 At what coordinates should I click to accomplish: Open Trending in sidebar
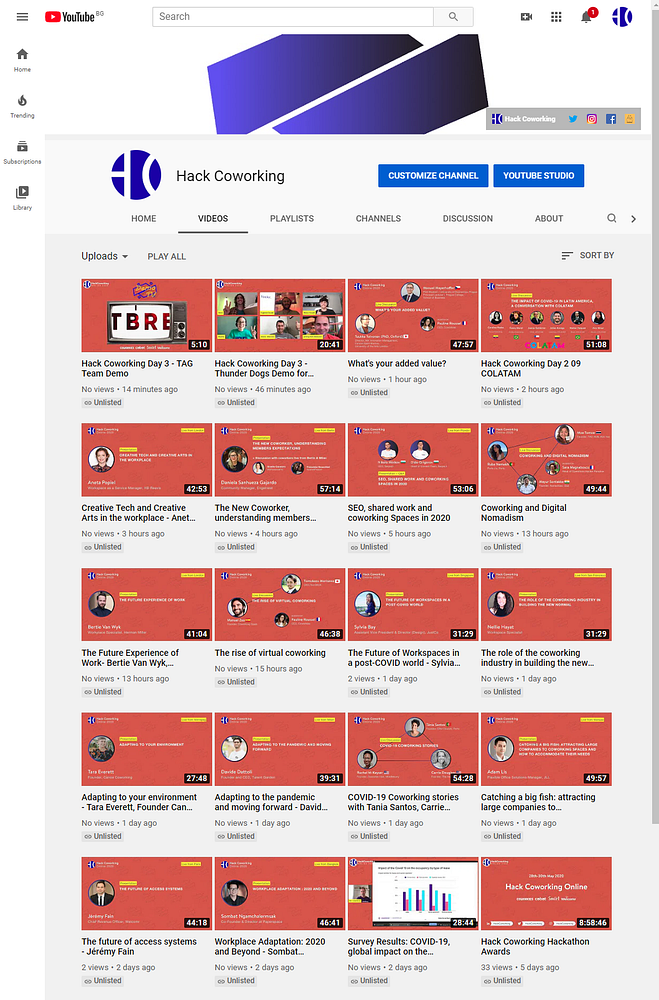pos(22,107)
